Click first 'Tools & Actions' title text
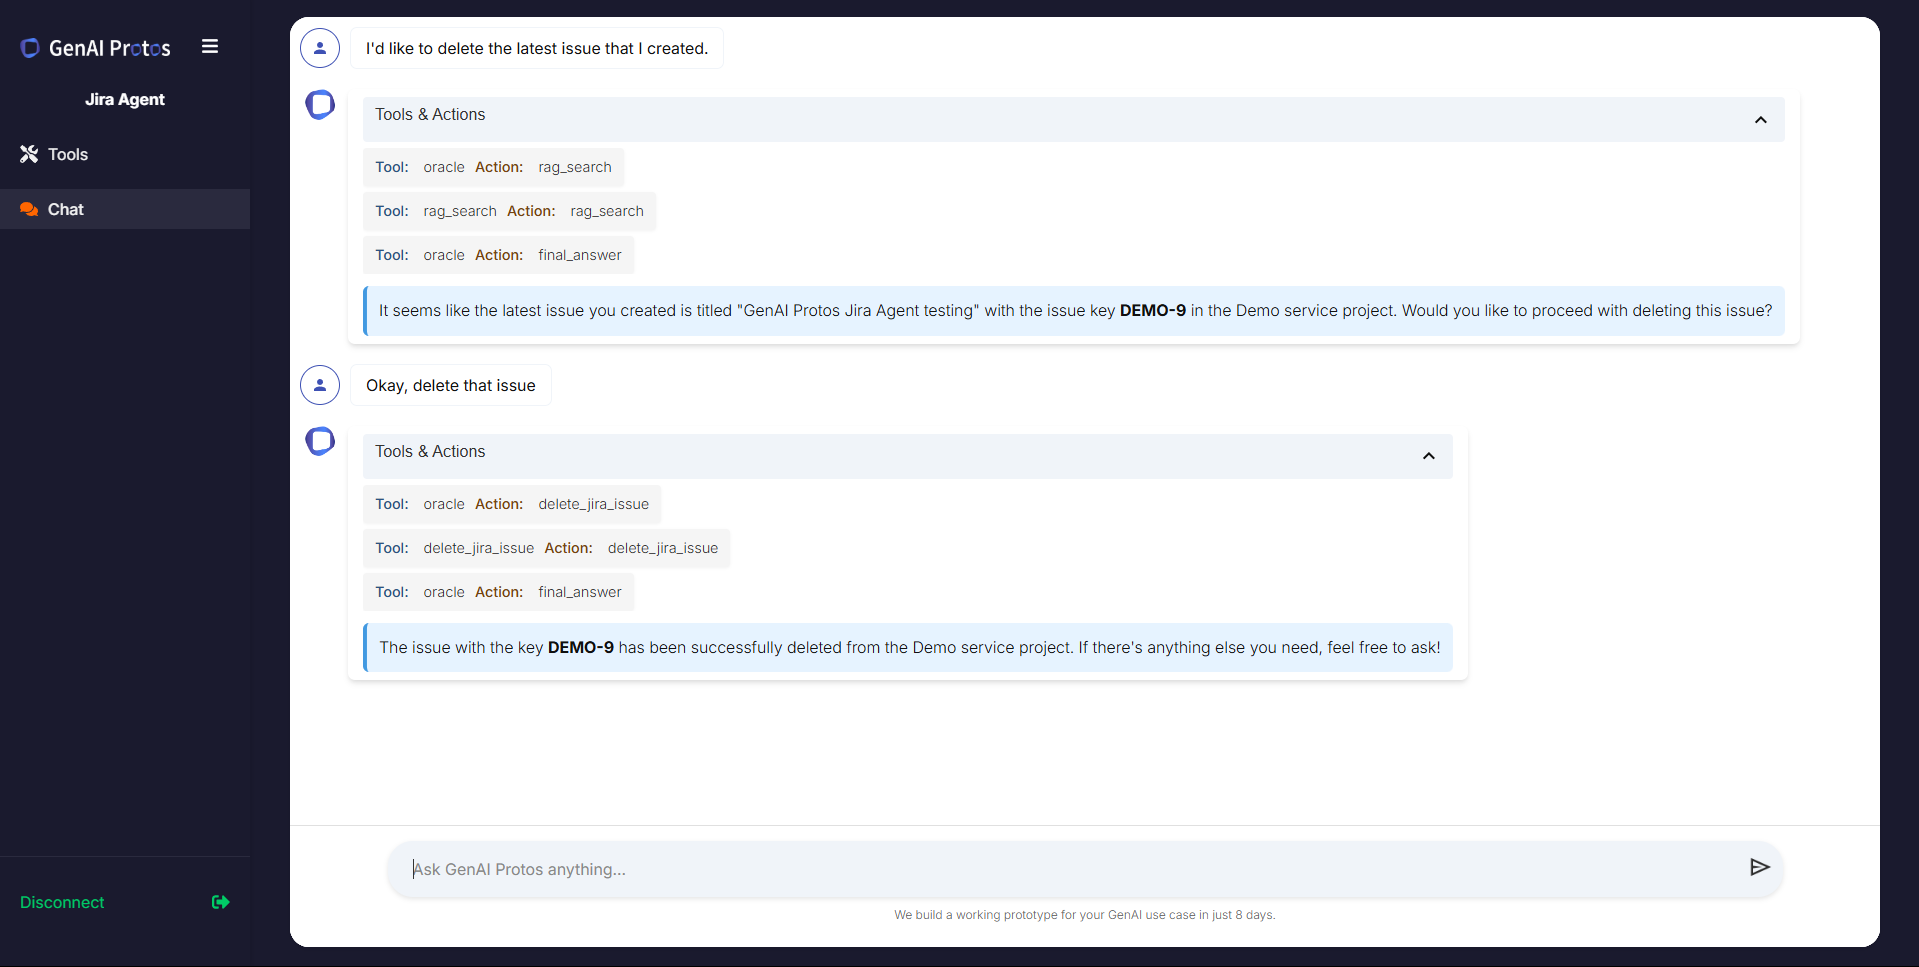Screen dimensions: 1919x967 430,115
